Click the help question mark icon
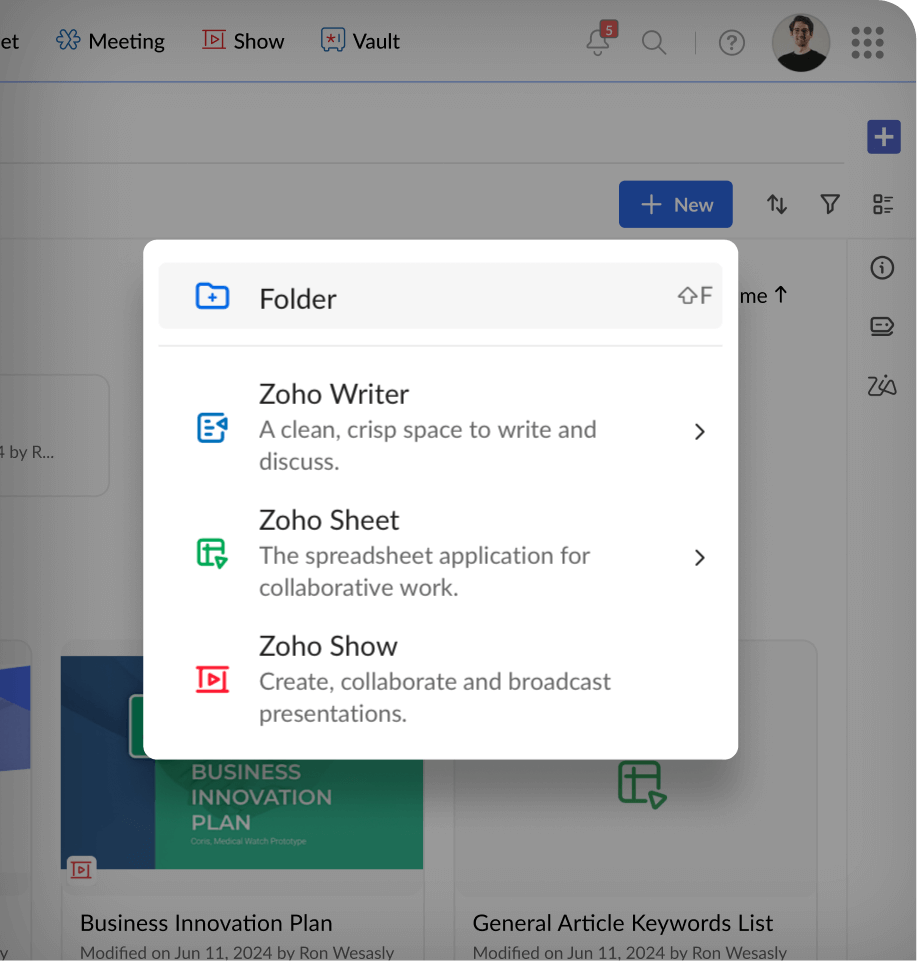The image size is (917, 961). [731, 43]
